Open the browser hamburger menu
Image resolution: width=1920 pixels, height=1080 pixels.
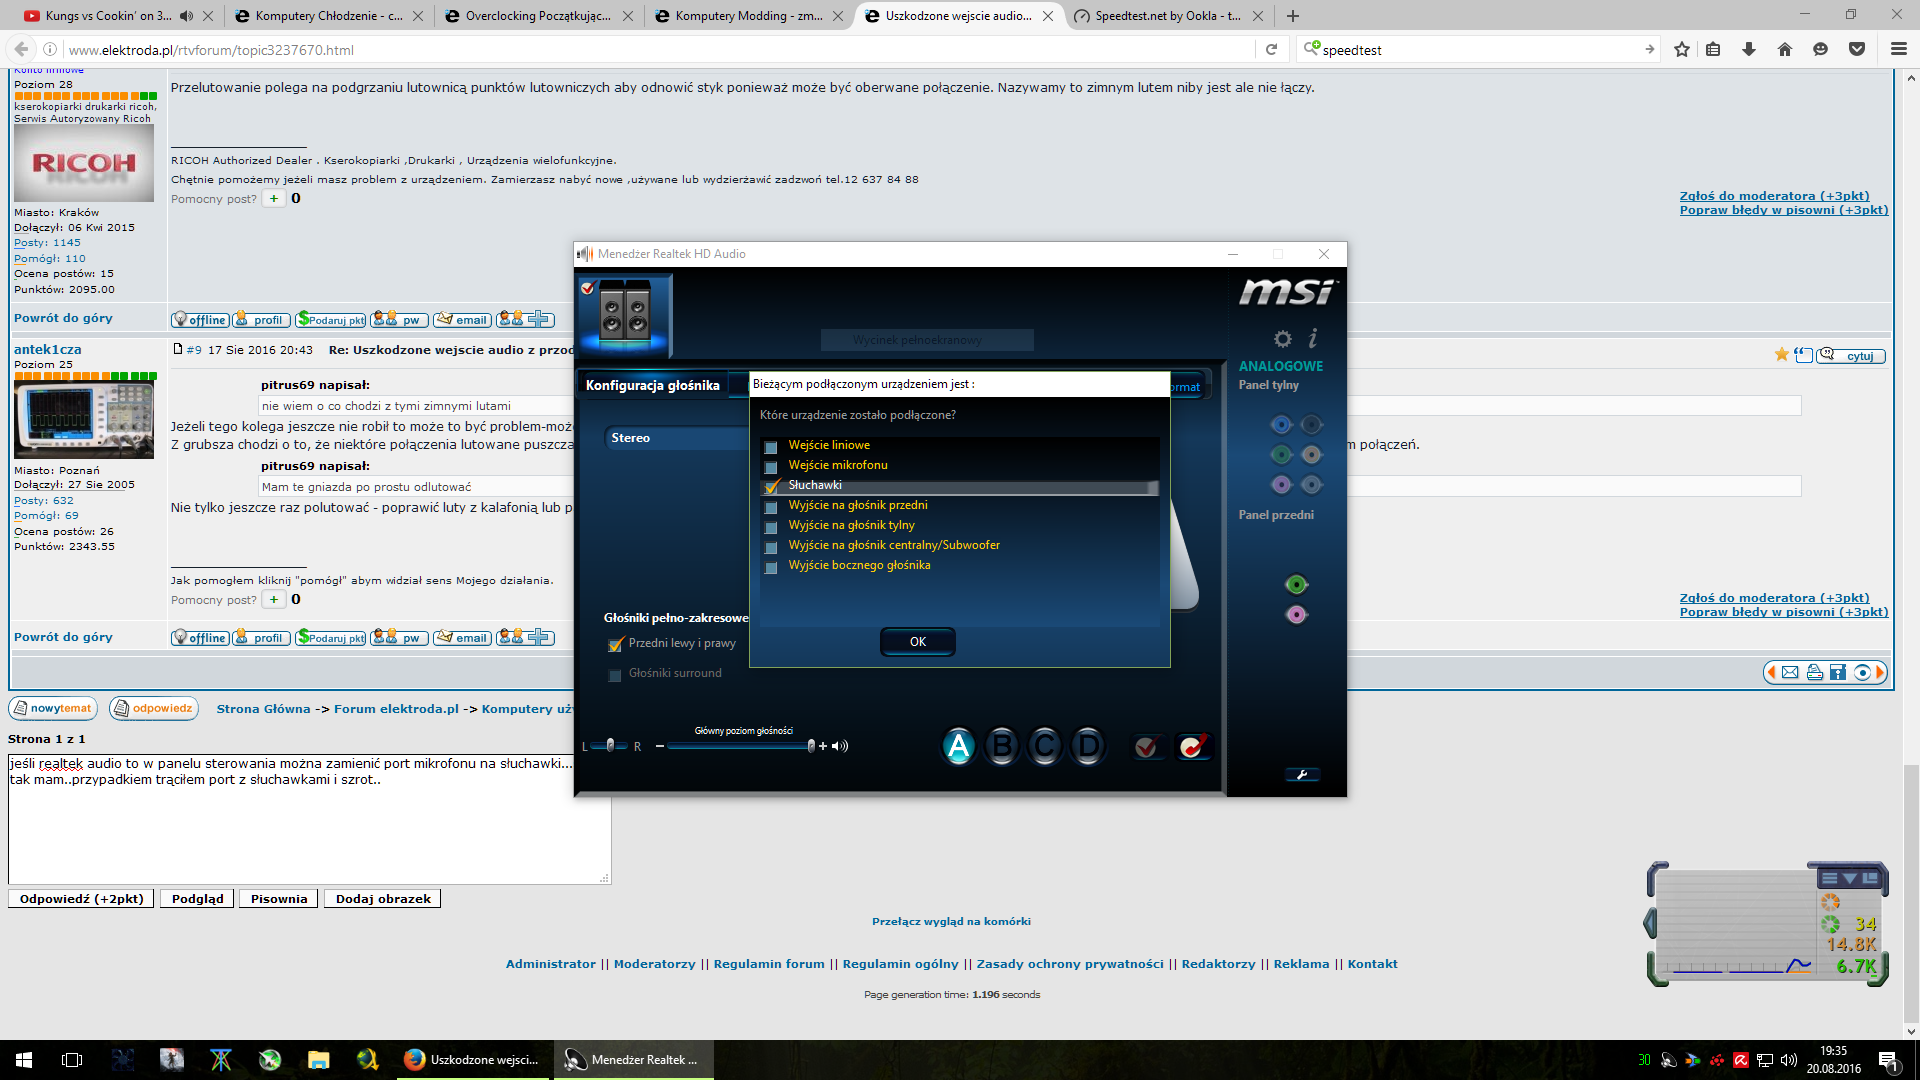1898,49
